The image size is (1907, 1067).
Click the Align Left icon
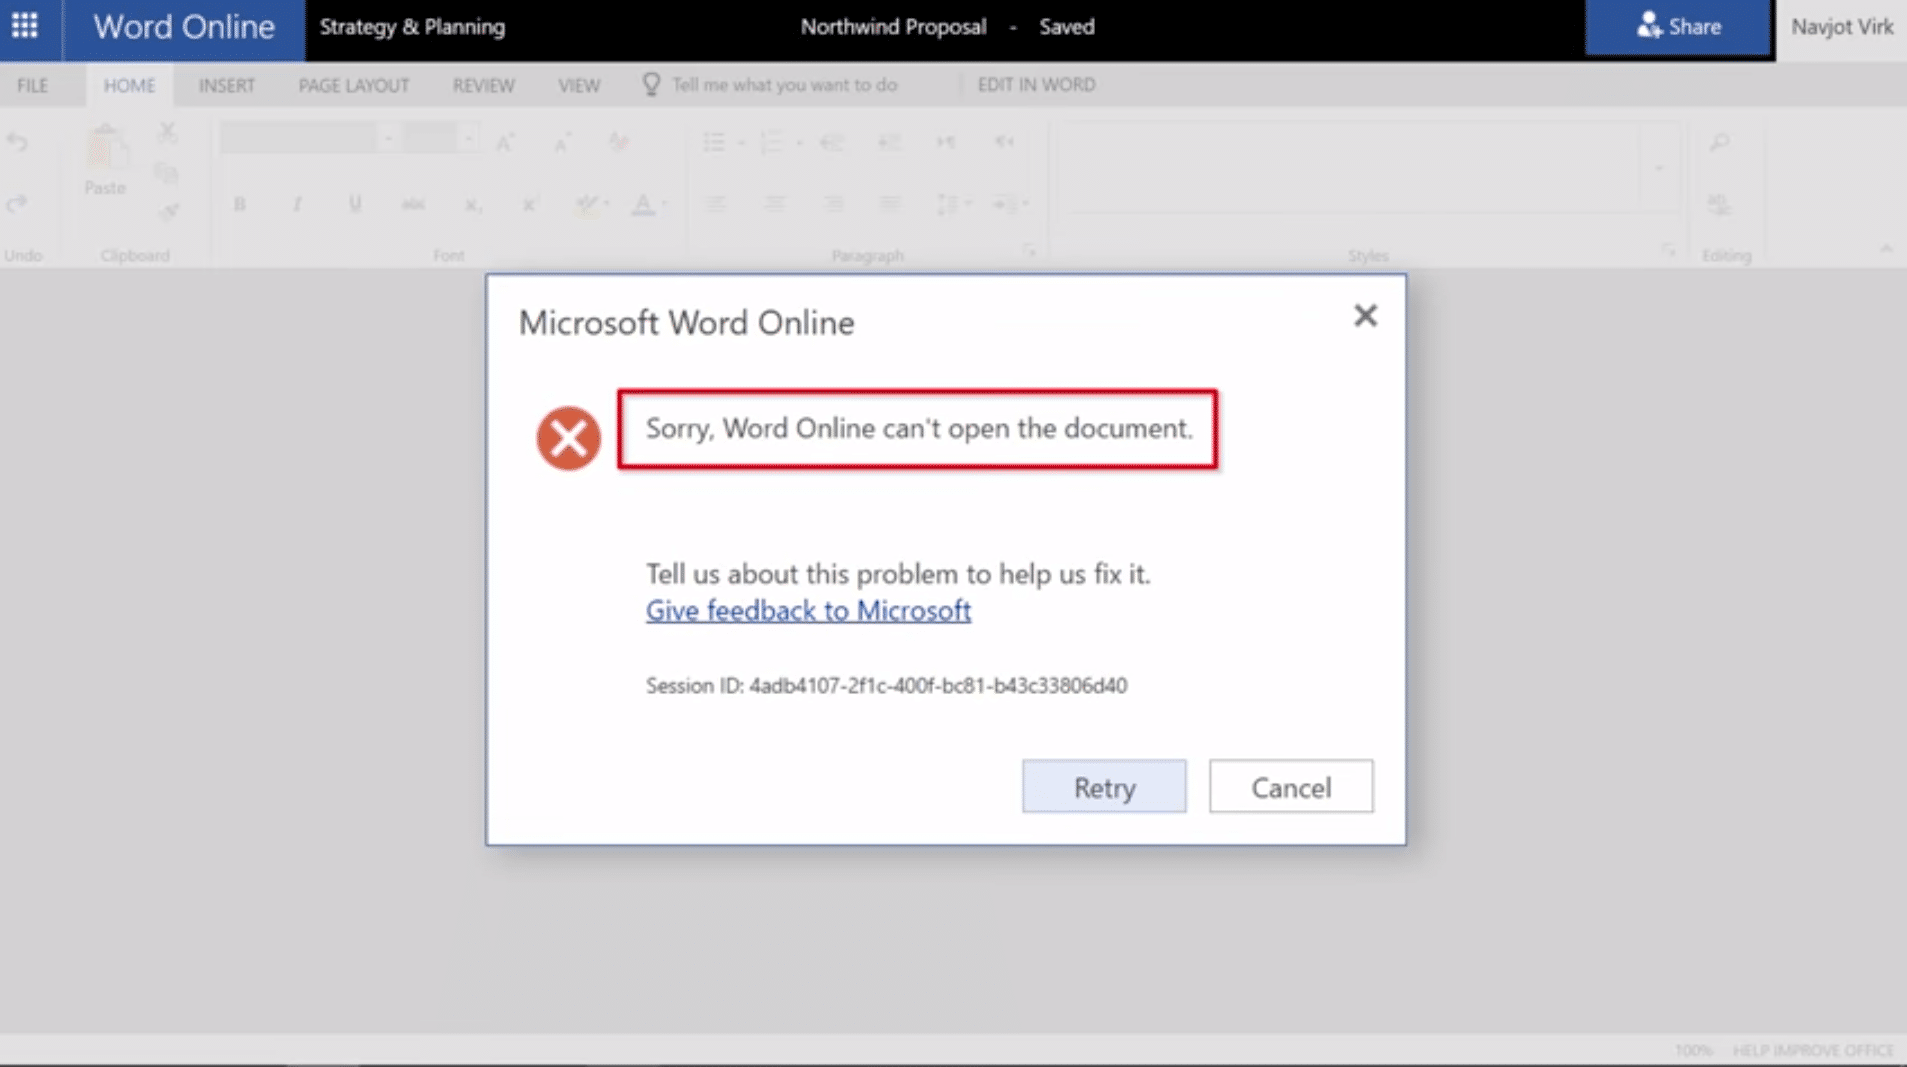coord(716,204)
